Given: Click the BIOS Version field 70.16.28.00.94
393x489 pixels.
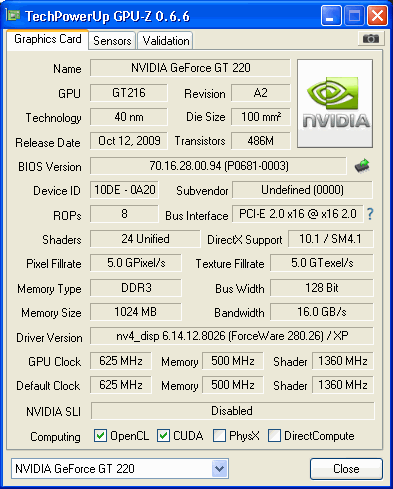Looking at the screenshot, I should coord(219,166).
